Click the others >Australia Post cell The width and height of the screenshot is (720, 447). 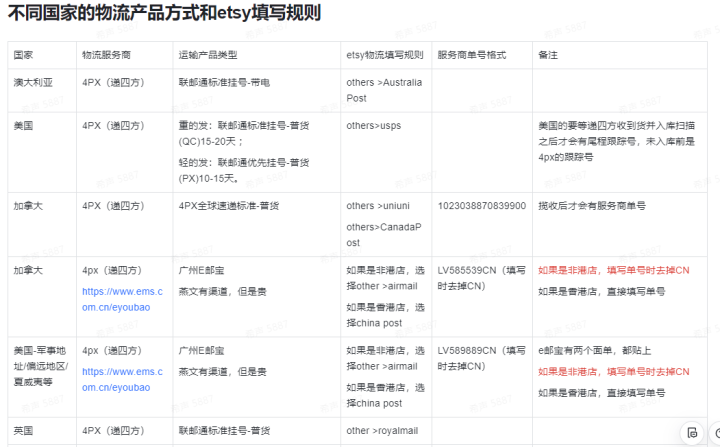pos(384,91)
